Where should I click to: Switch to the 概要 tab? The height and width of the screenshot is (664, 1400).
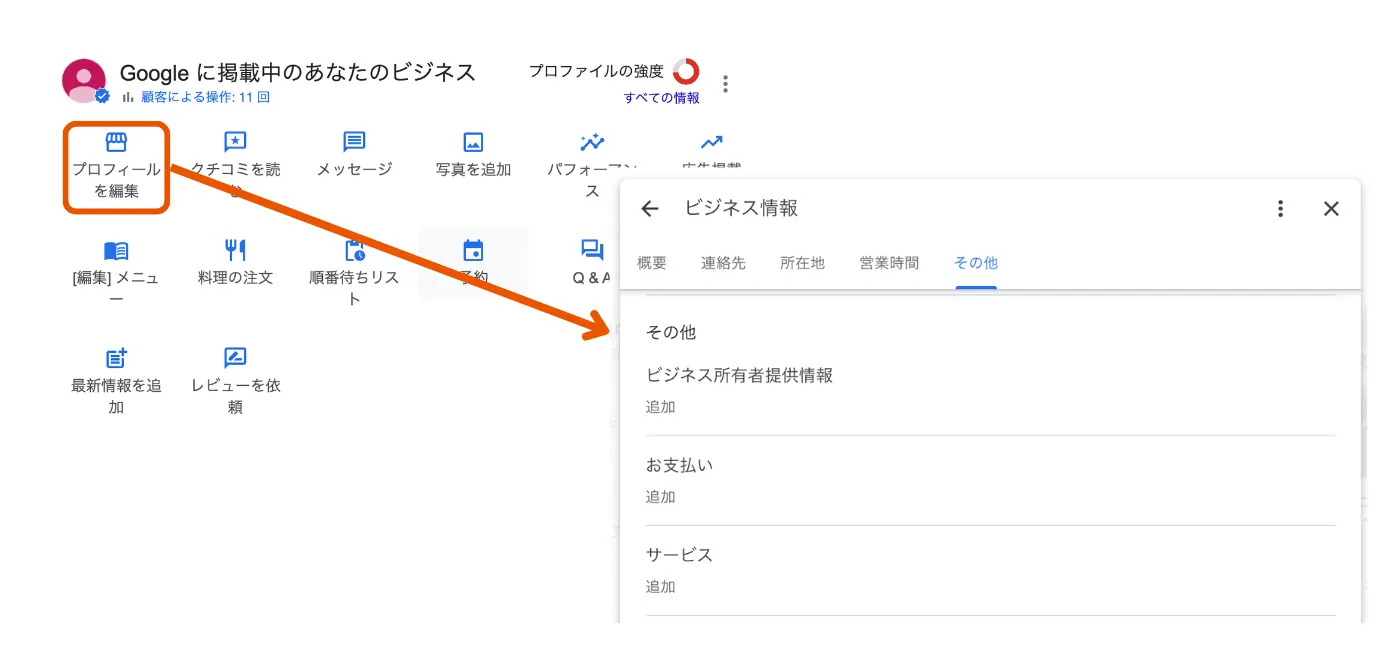coord(652,263)
